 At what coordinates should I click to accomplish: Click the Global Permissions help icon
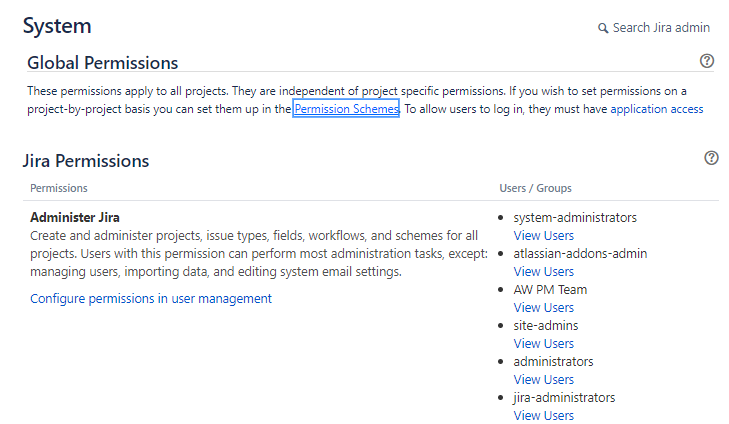point(707,61)
